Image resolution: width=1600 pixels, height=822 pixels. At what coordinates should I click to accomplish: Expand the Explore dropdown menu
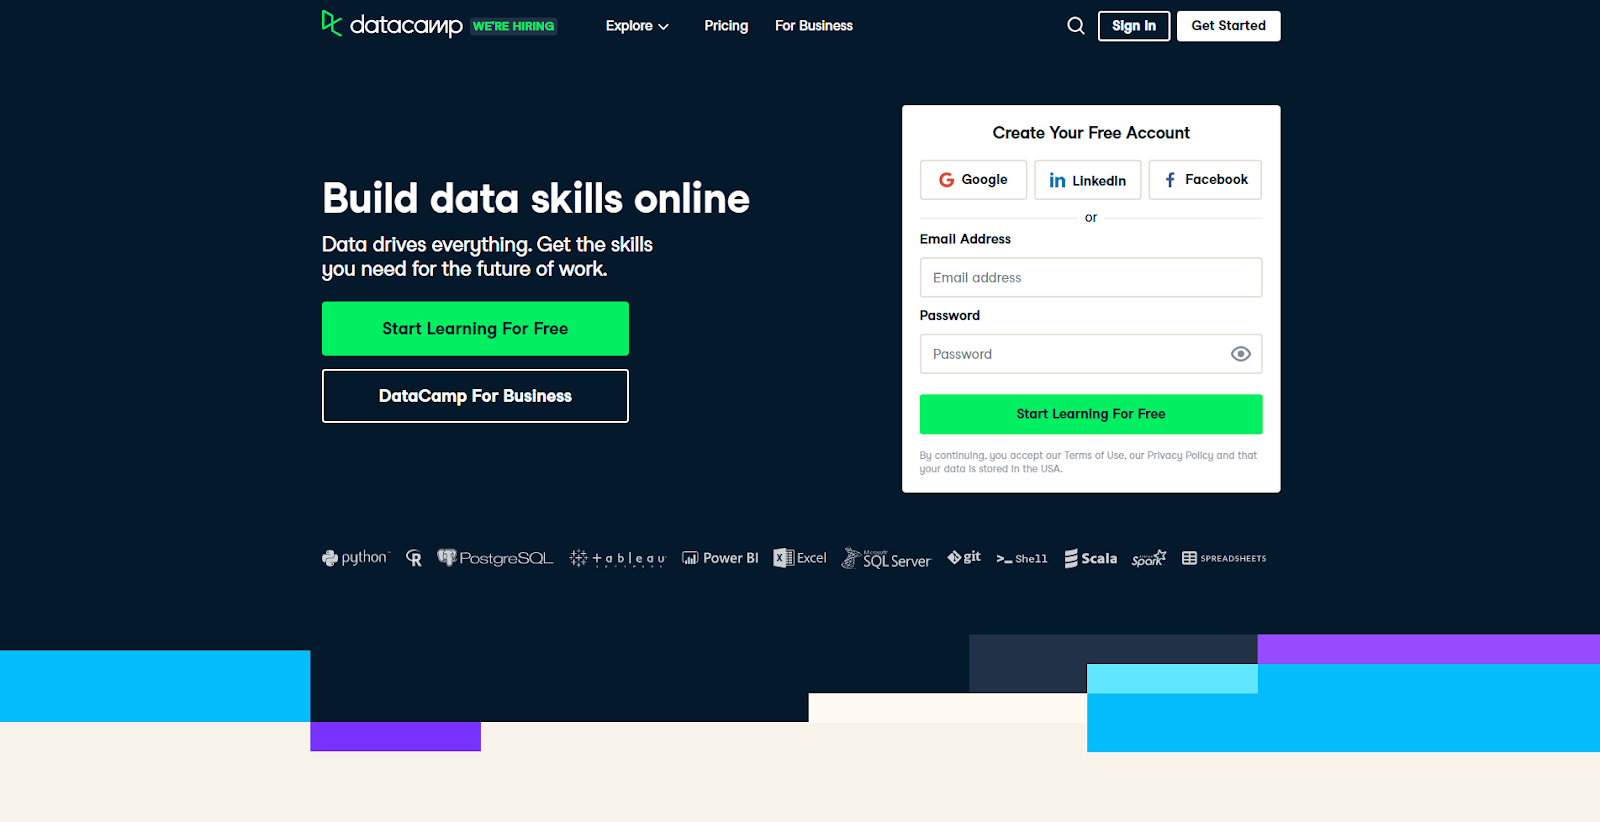coord(637,26)
